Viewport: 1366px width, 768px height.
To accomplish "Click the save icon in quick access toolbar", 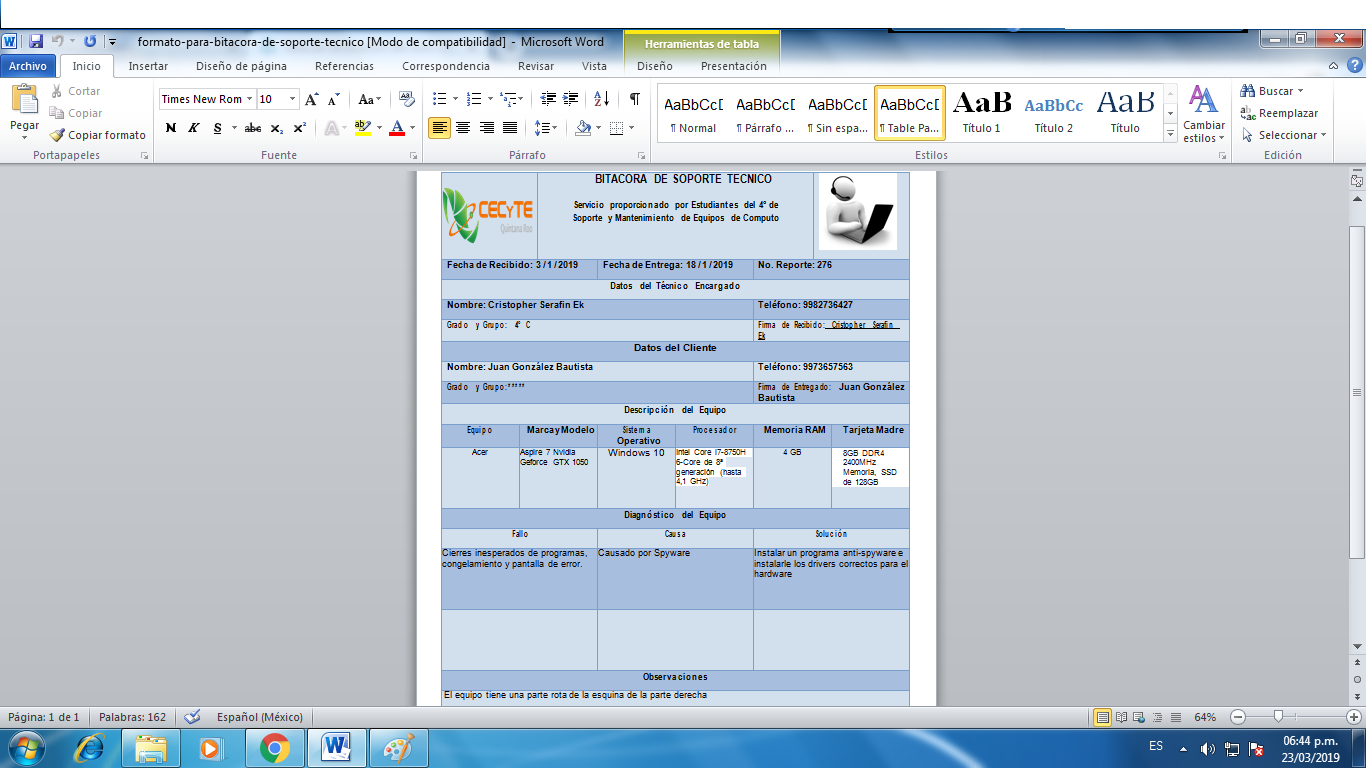I will click(x=36, y=42).
